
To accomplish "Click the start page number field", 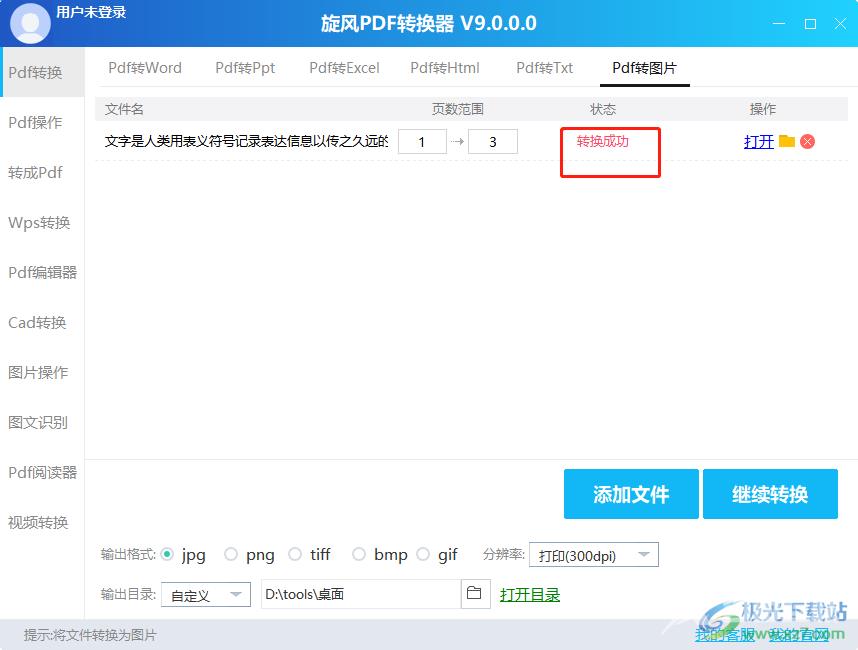I will coord(422,142).
